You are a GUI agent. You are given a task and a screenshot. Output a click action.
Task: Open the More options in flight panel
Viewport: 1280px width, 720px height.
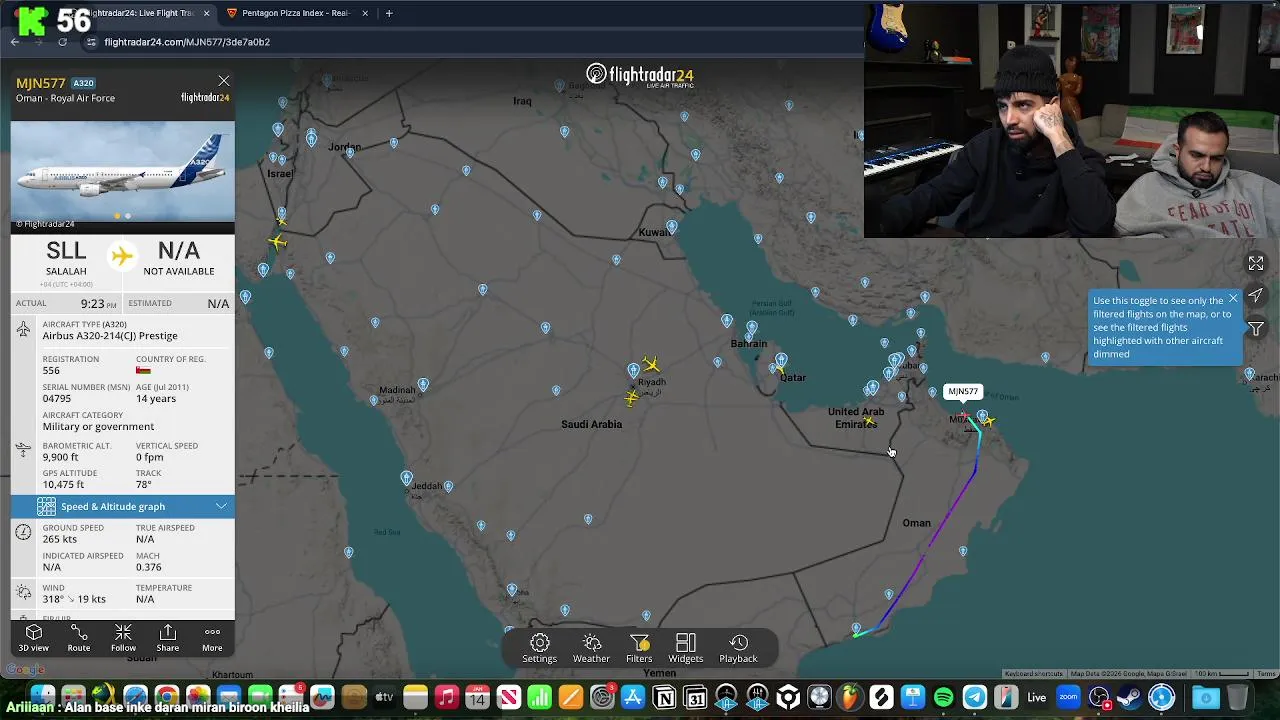[x=212, y=638]
